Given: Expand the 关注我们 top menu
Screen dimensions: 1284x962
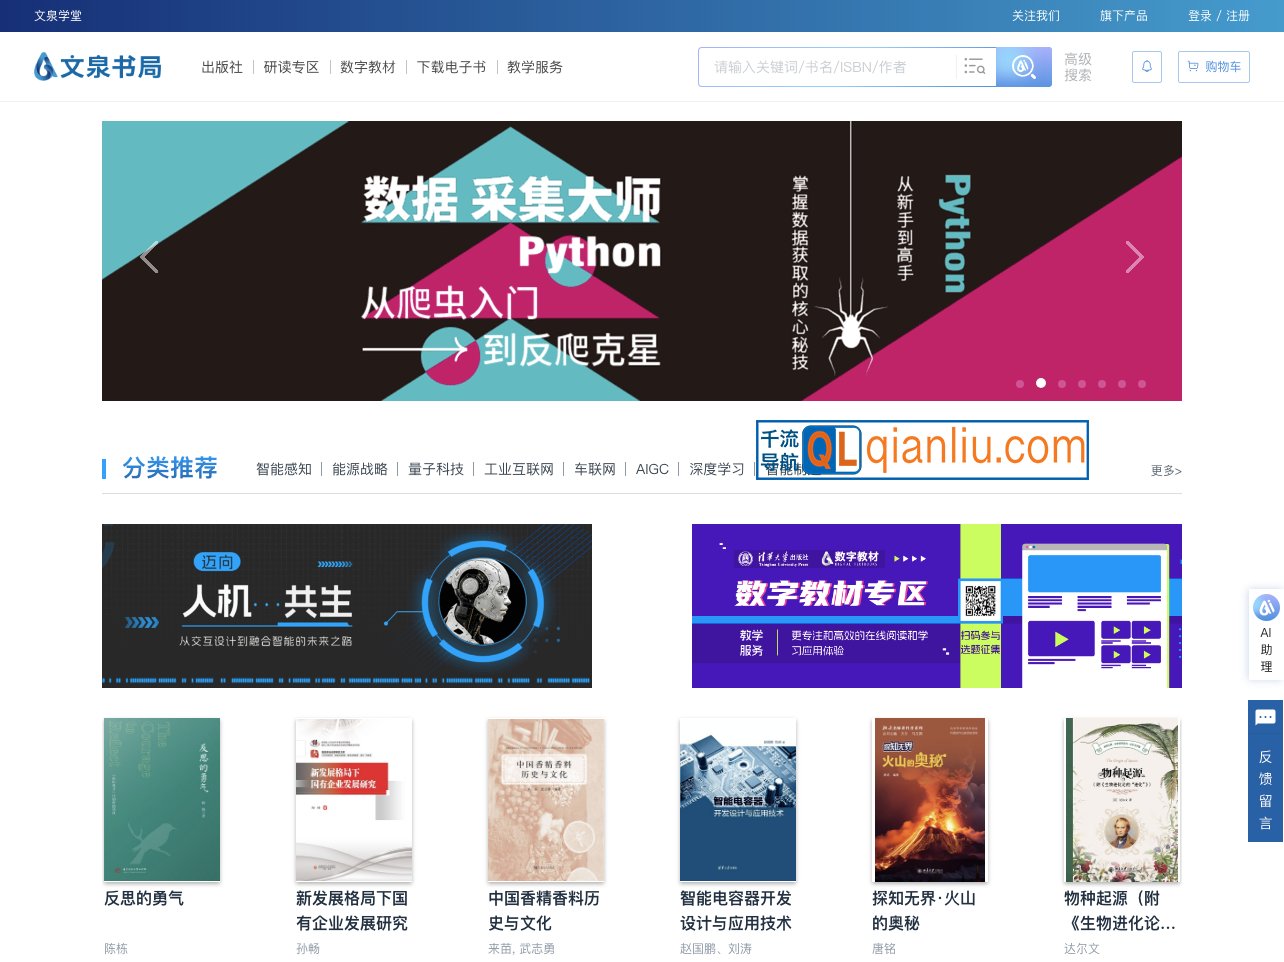Looking at the screenshot, I should (1035, 16).
